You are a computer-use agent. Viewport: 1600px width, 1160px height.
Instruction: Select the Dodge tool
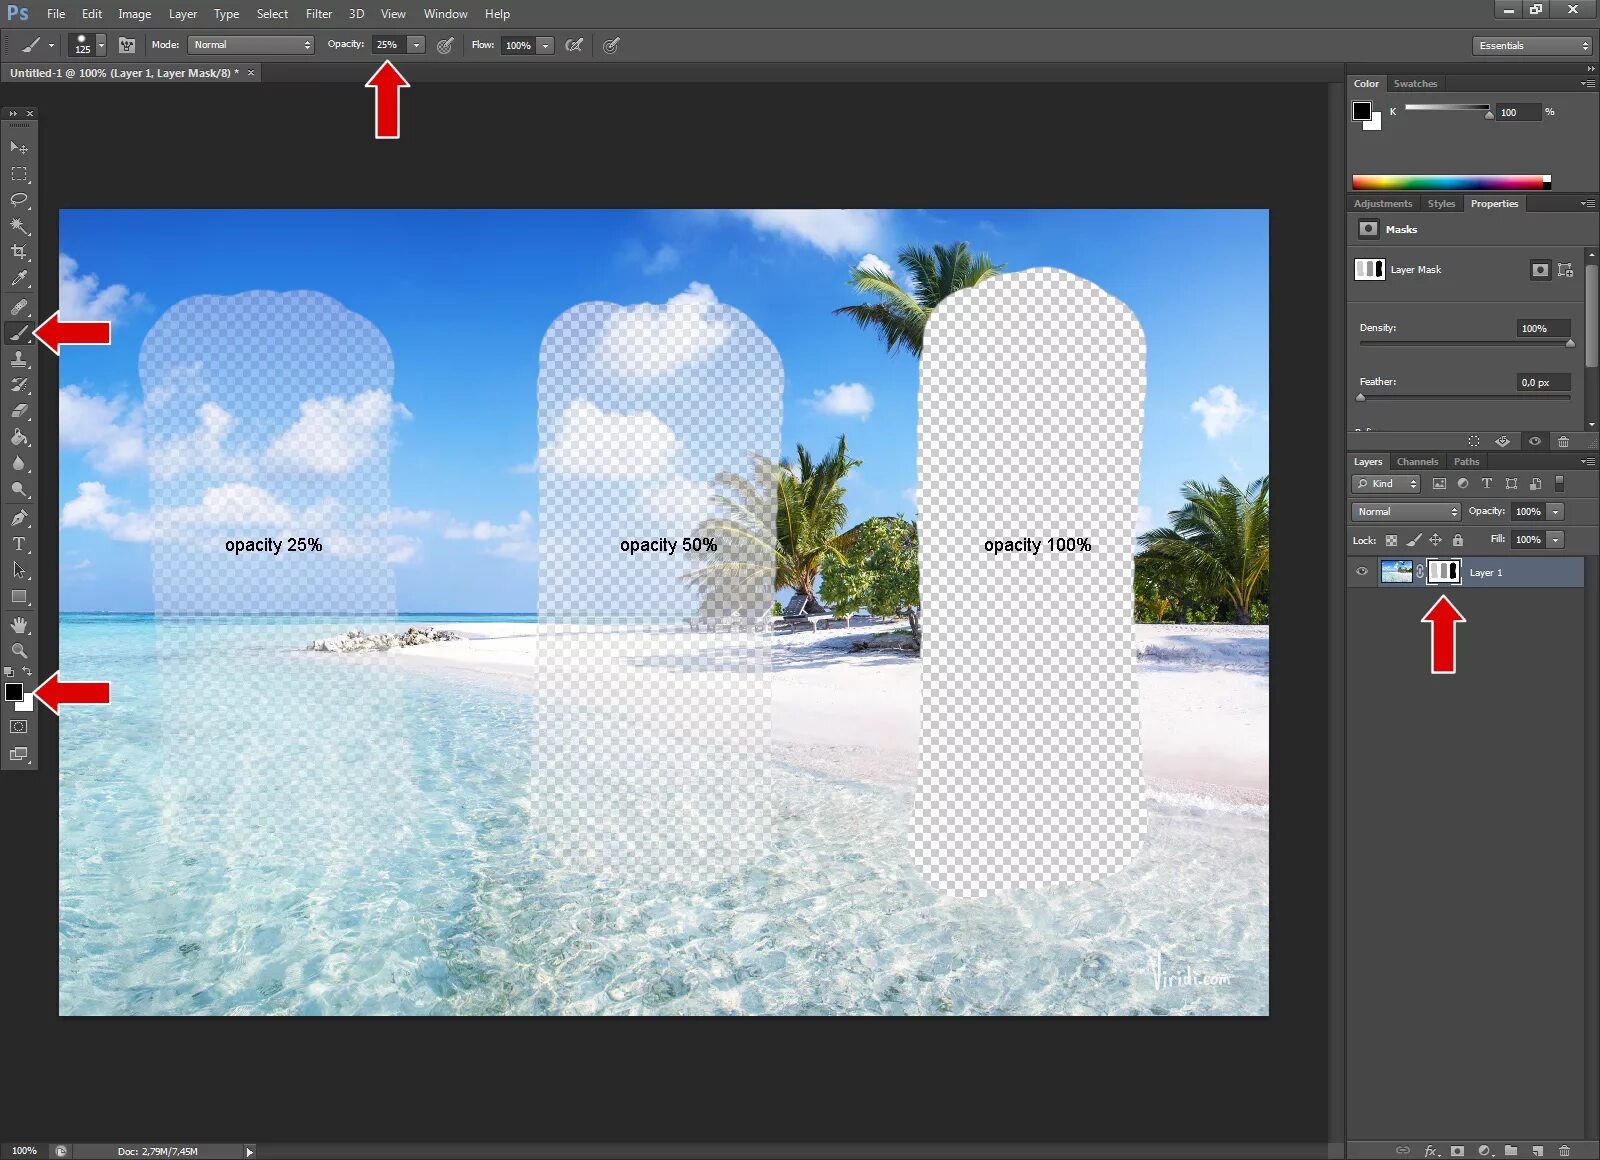point(19,490)
